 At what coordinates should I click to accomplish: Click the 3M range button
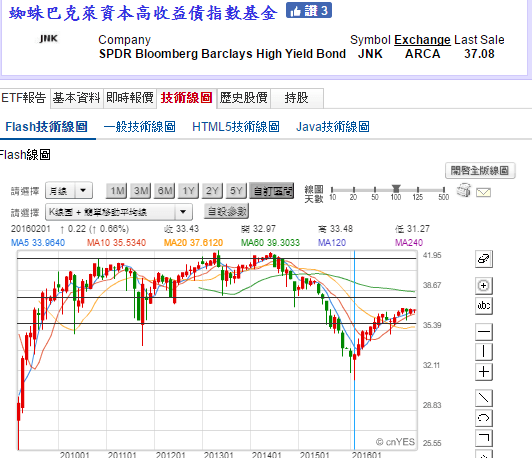(141, 191)
